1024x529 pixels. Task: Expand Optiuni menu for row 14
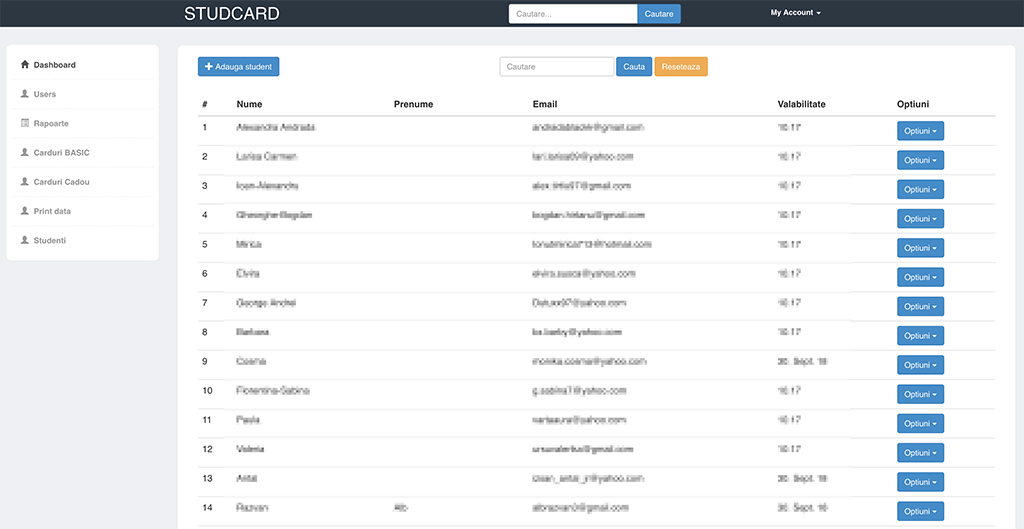click(x=920, y=511)
